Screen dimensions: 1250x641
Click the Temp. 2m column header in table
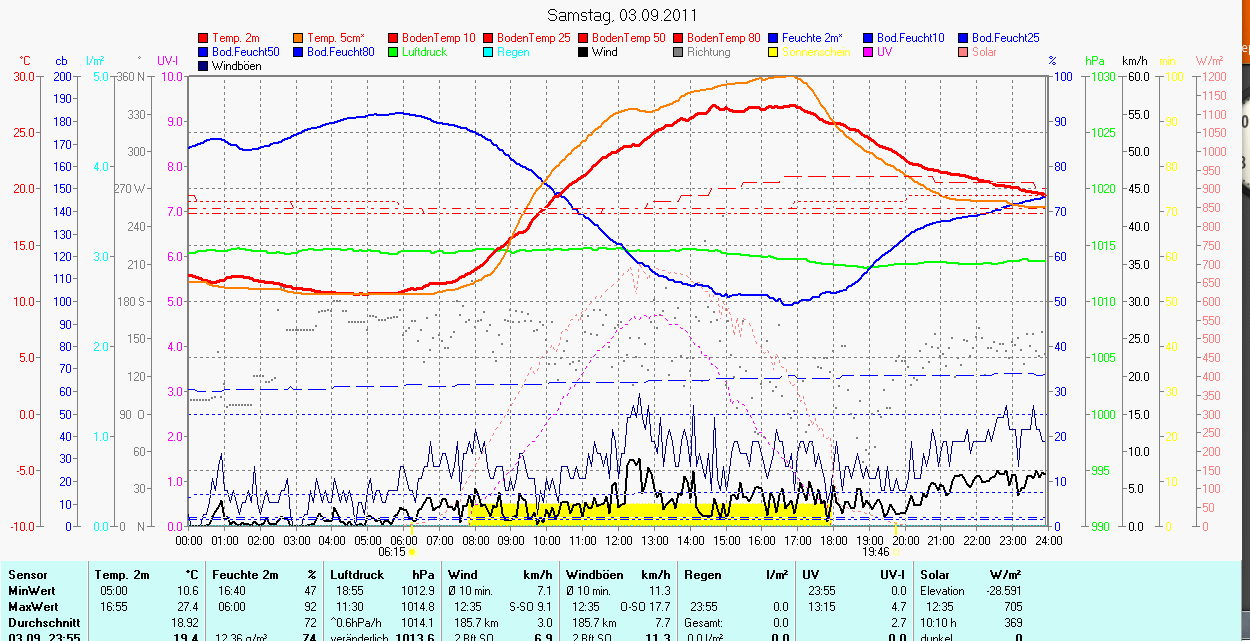click(x=122, y=575)
